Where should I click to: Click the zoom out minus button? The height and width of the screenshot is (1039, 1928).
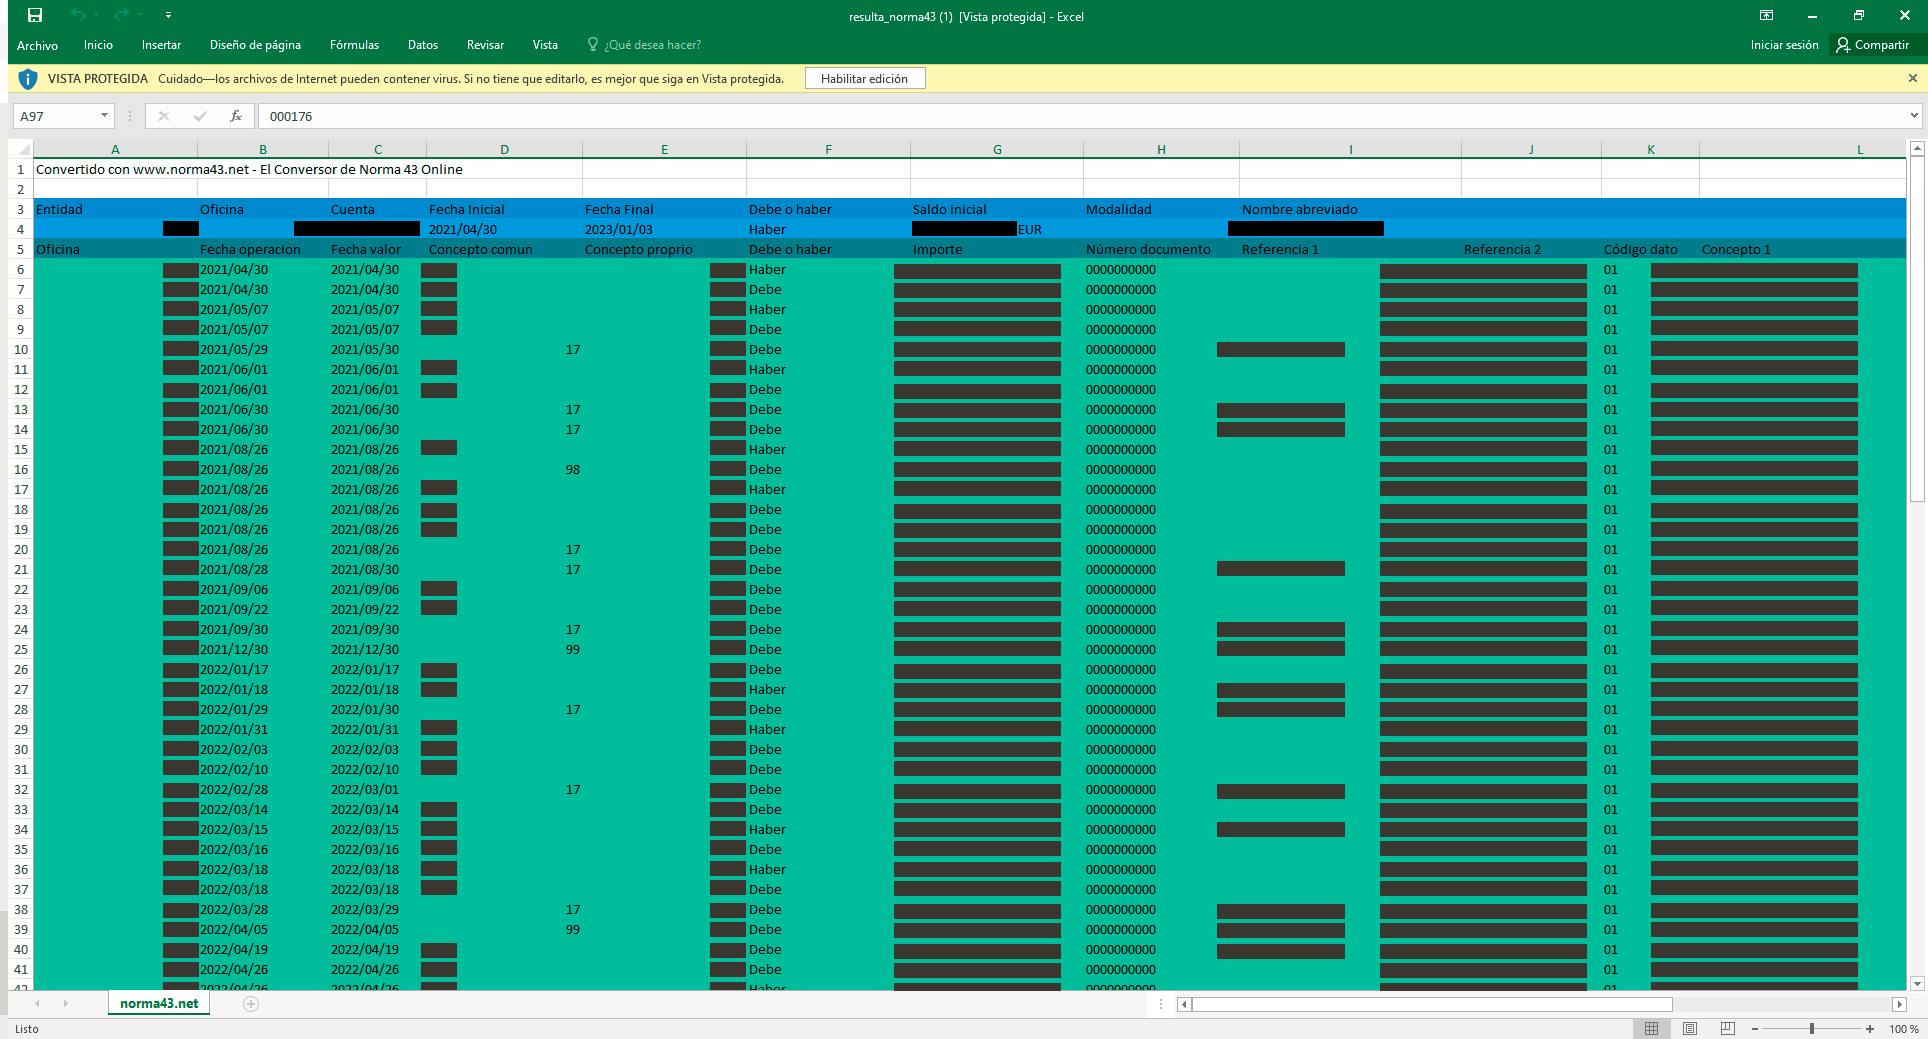click(1754, 1028)
